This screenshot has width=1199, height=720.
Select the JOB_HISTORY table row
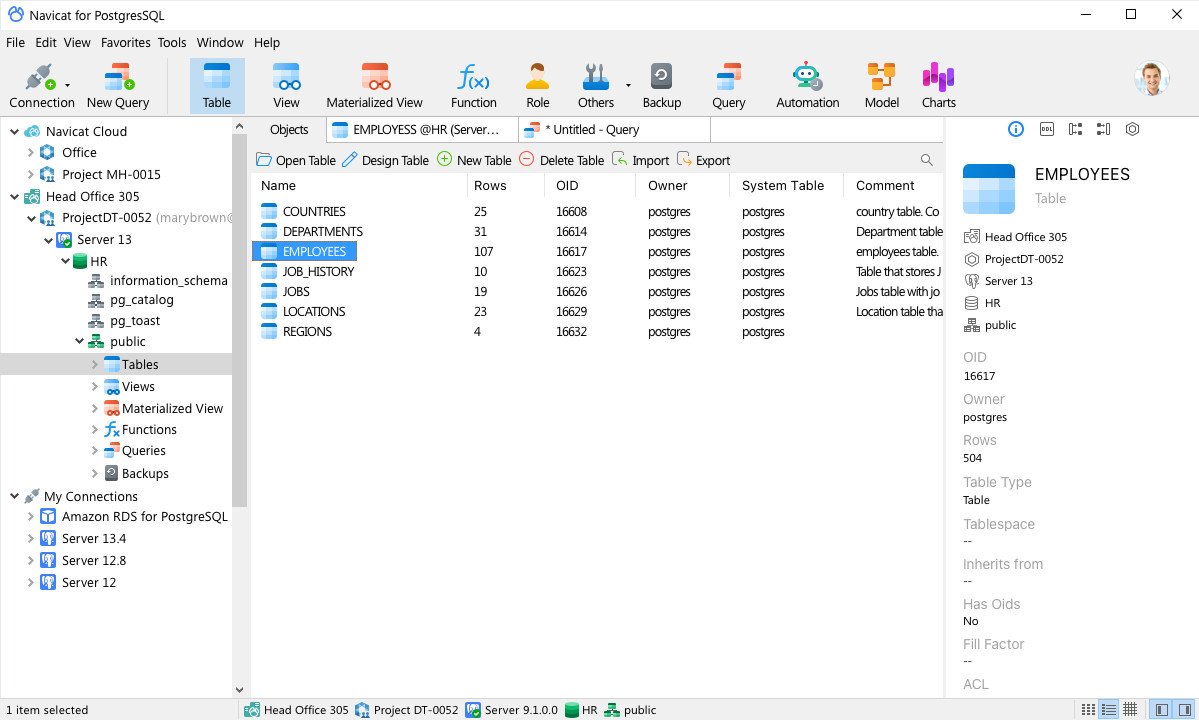point(318,272)
